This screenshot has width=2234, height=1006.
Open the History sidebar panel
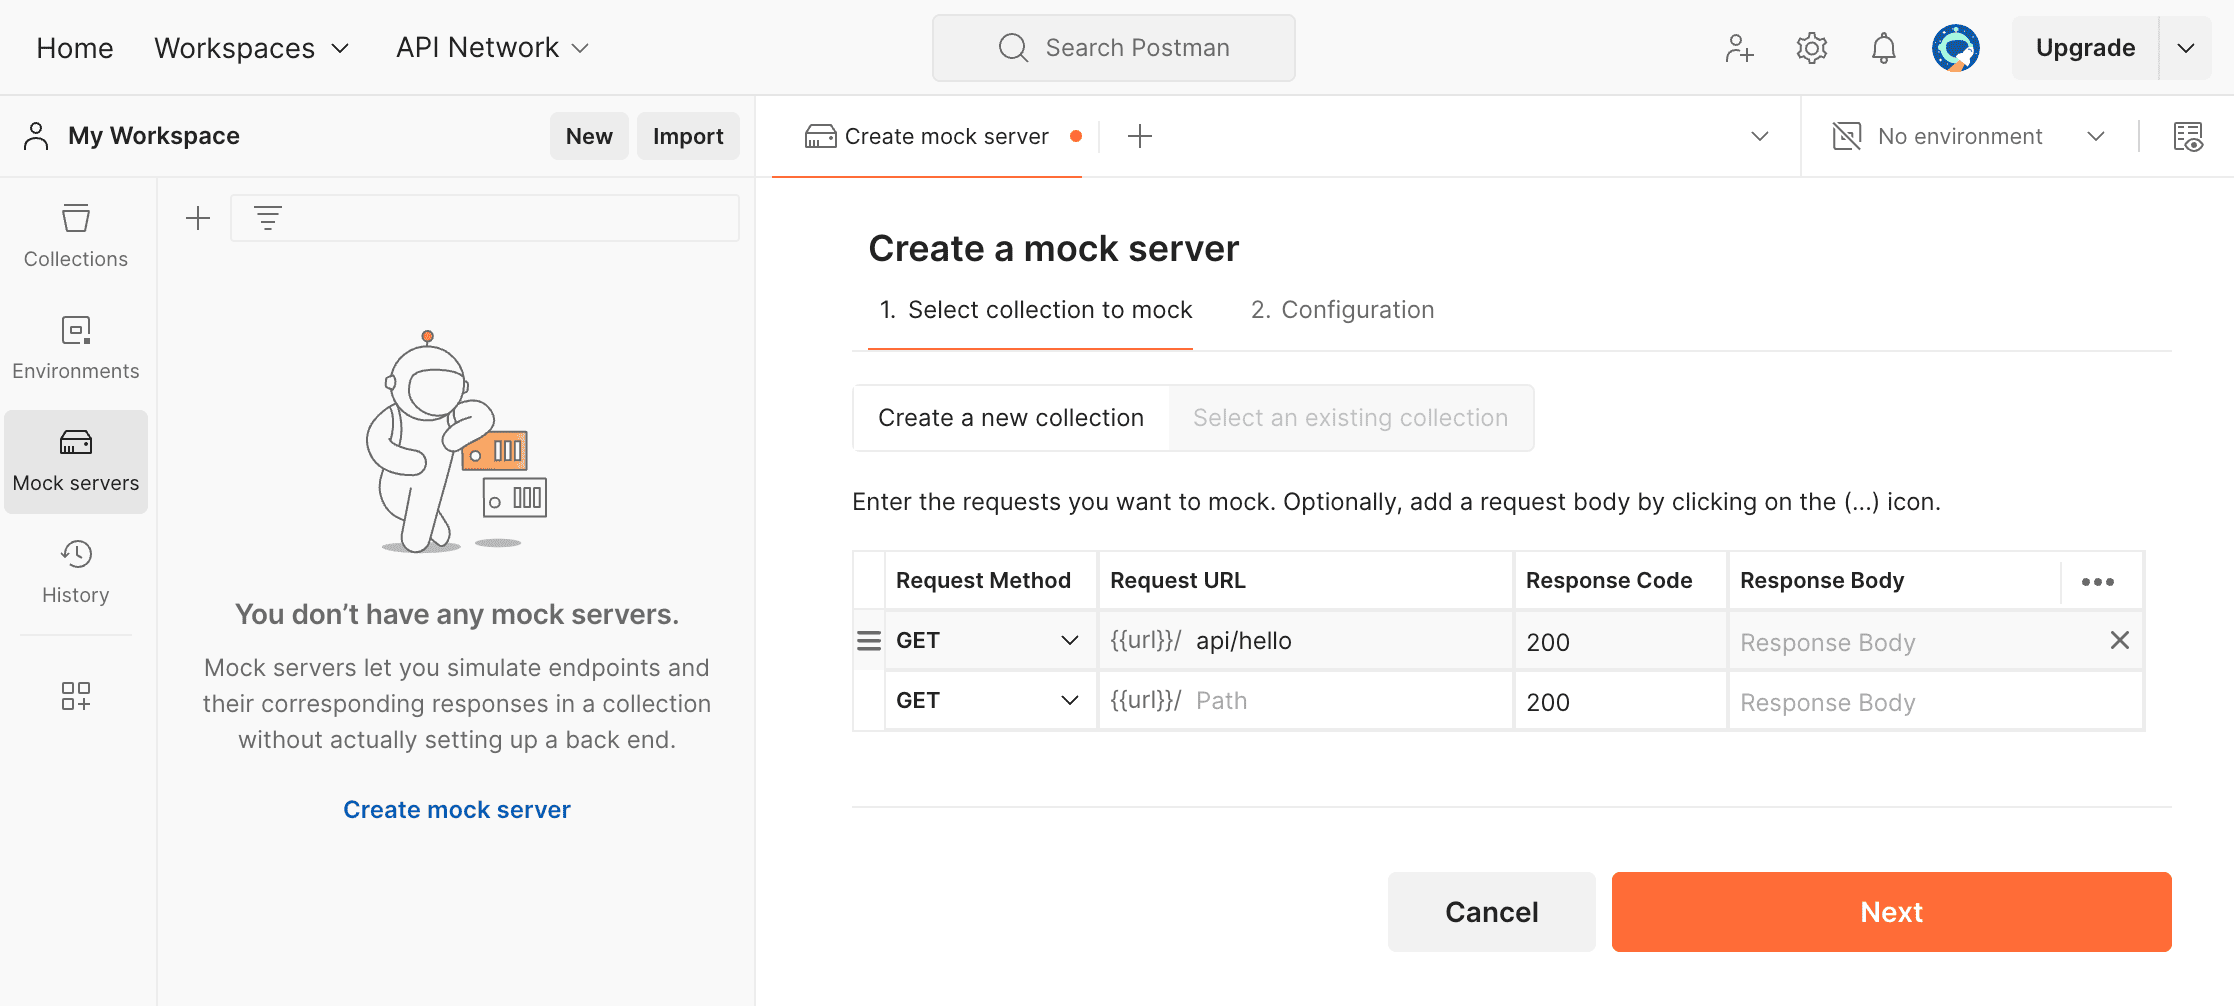tap(76, 572)
